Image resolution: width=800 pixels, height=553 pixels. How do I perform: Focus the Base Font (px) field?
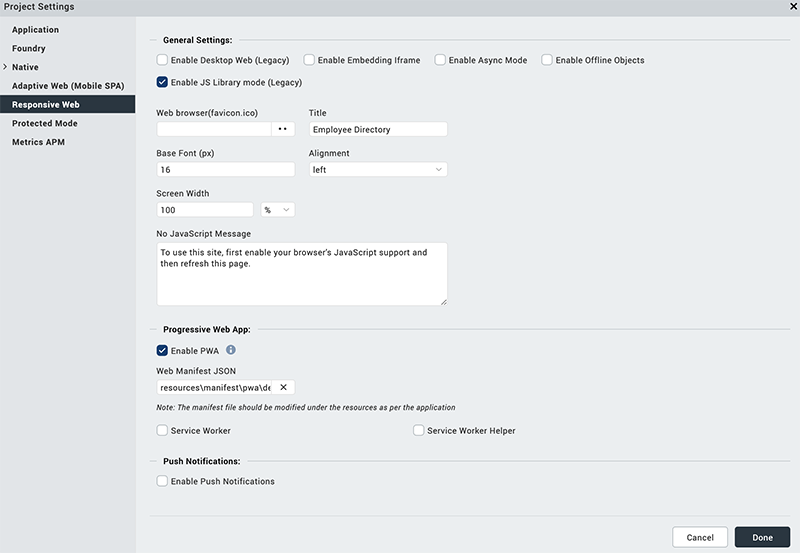pyautogui.click(x=225, y=170)
